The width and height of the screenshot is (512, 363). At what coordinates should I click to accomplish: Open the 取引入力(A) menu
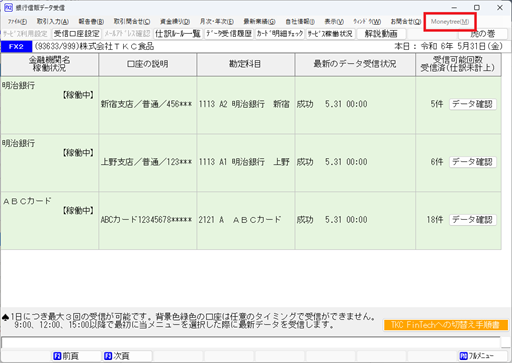pyautogui.click(x=53, y=22)
